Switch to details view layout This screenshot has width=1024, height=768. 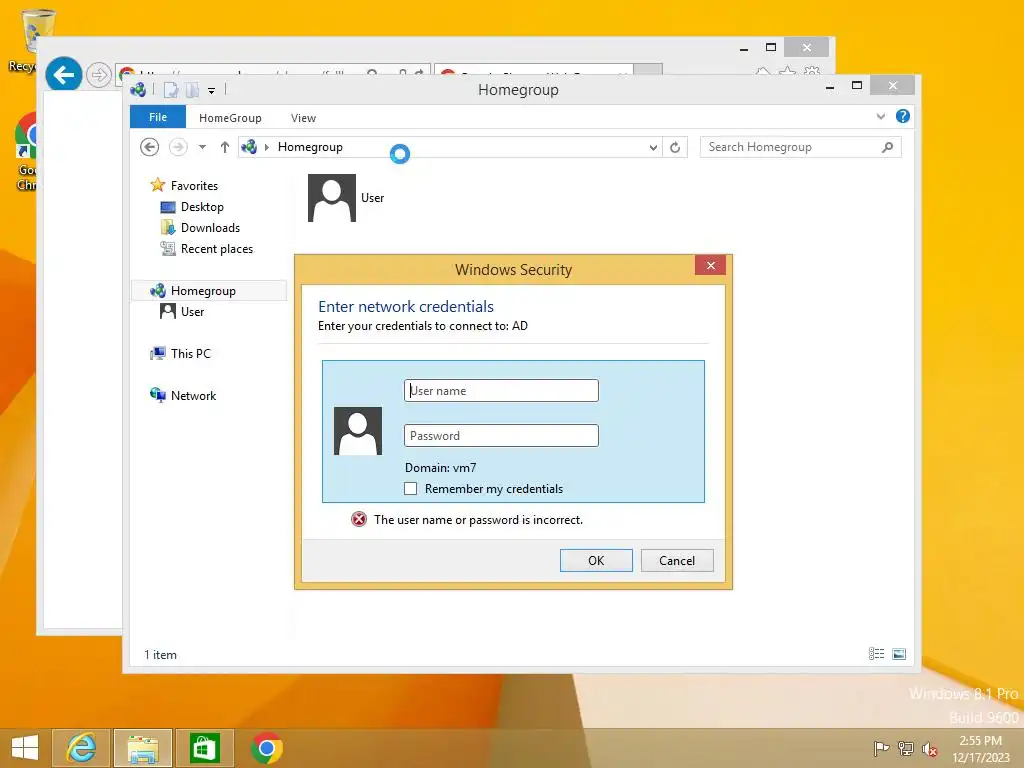(876, 654)
